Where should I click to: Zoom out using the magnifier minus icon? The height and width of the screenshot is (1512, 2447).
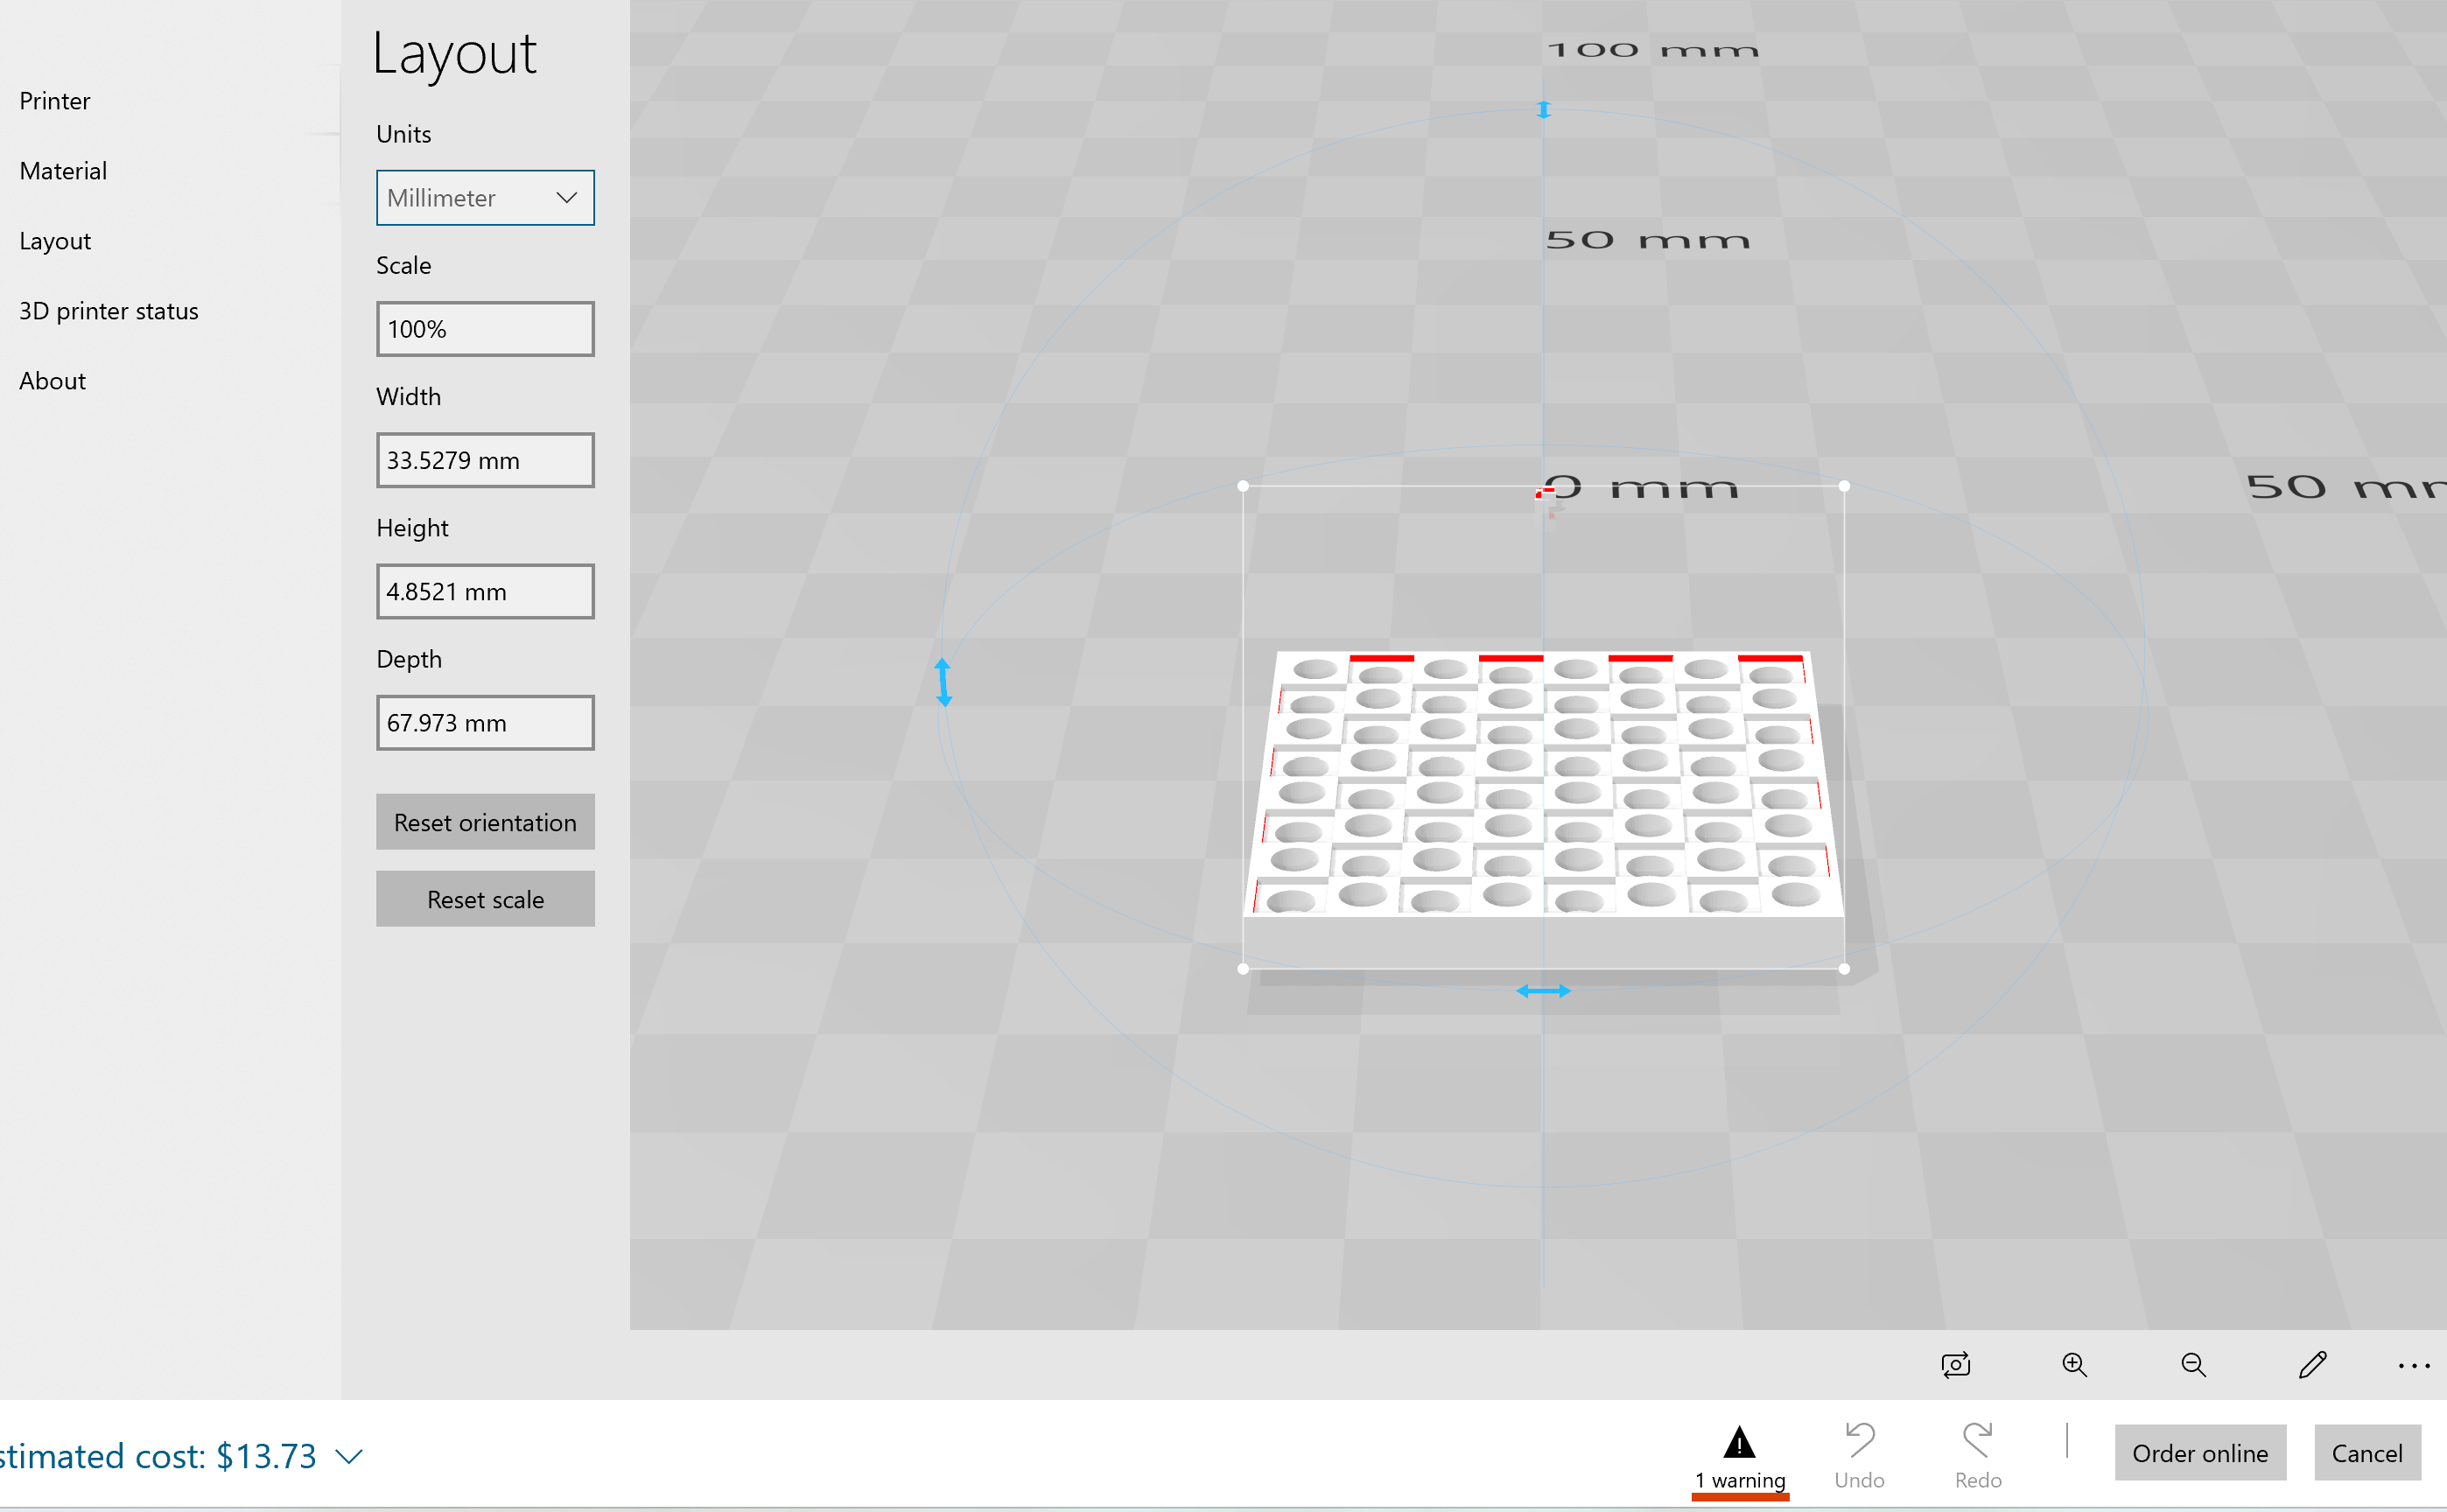point(2193,1364)
